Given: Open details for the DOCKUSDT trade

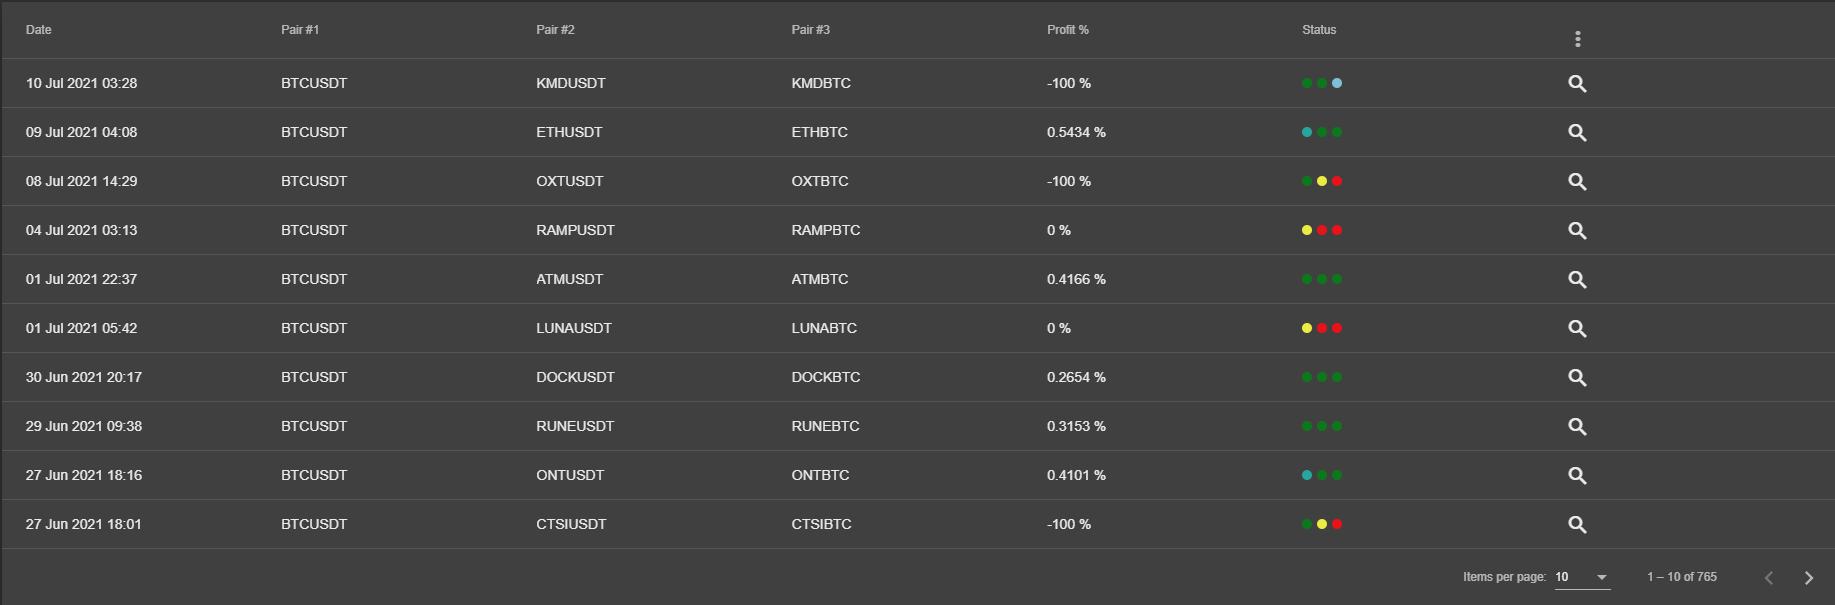Looking at the screenshot, I should click(1577, 378).
